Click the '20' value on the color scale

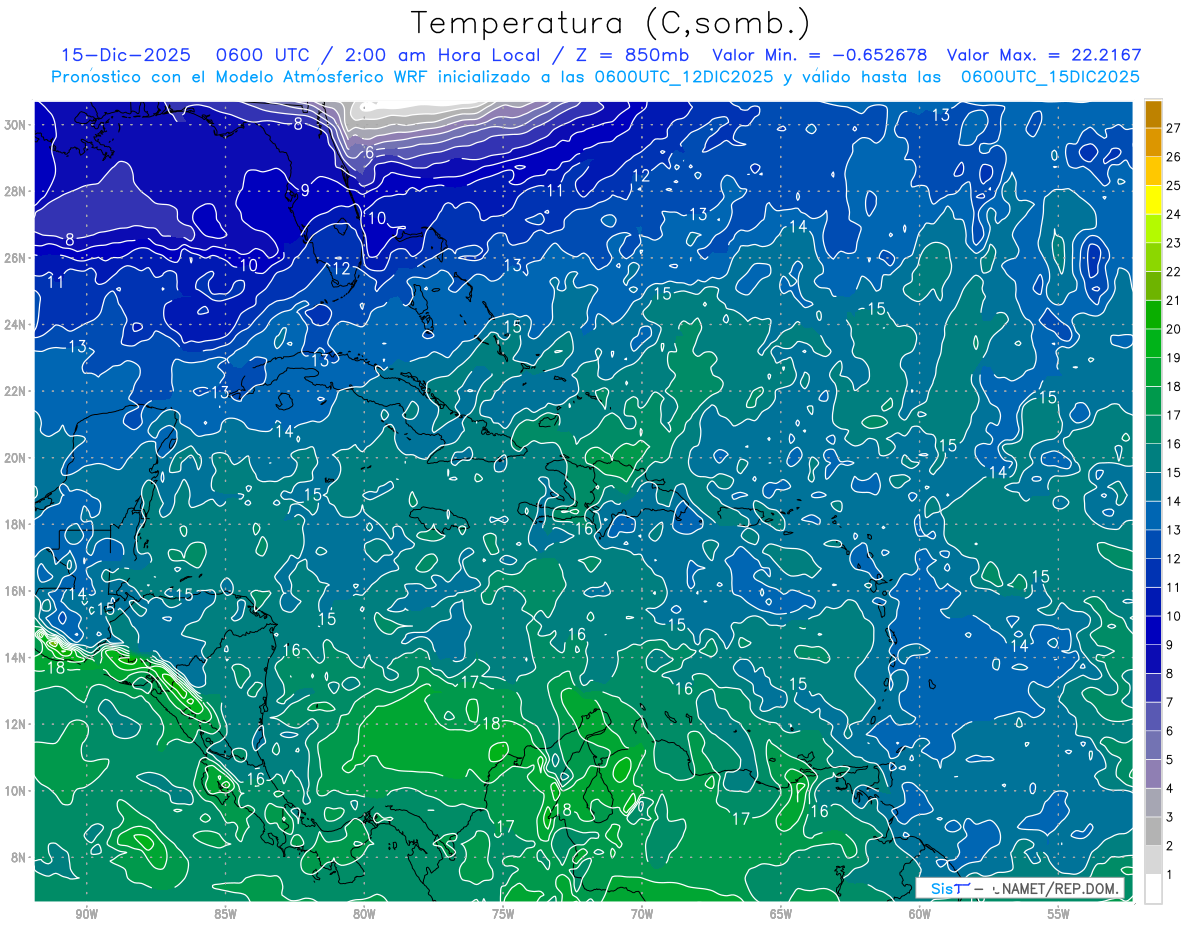pos(1174,329)
